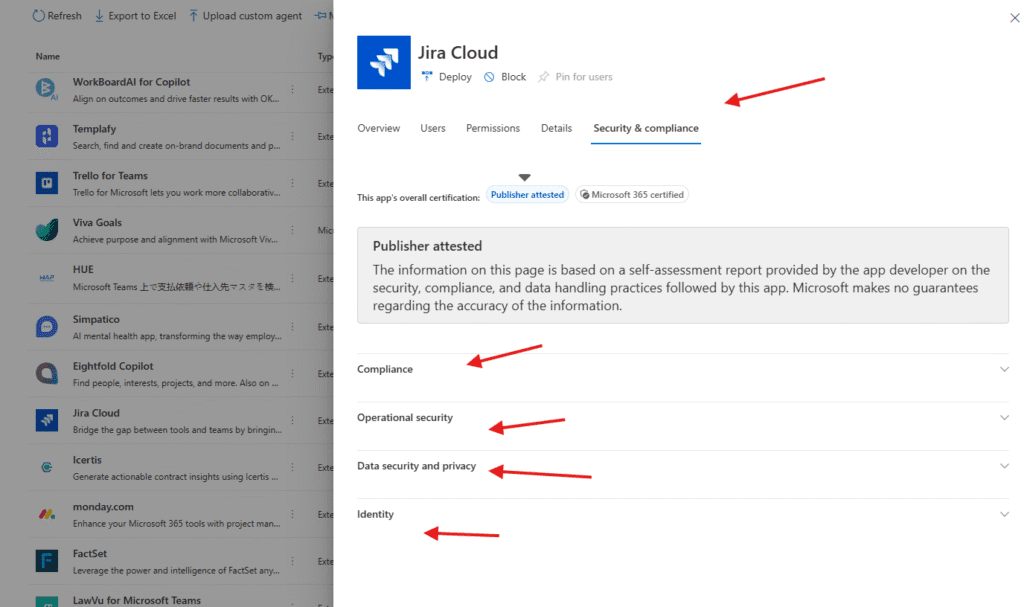Image resolution: width=1024 pixels, height=607 pixels.
Task: Select the Publisher attested pill
Action: pos(527,195)
